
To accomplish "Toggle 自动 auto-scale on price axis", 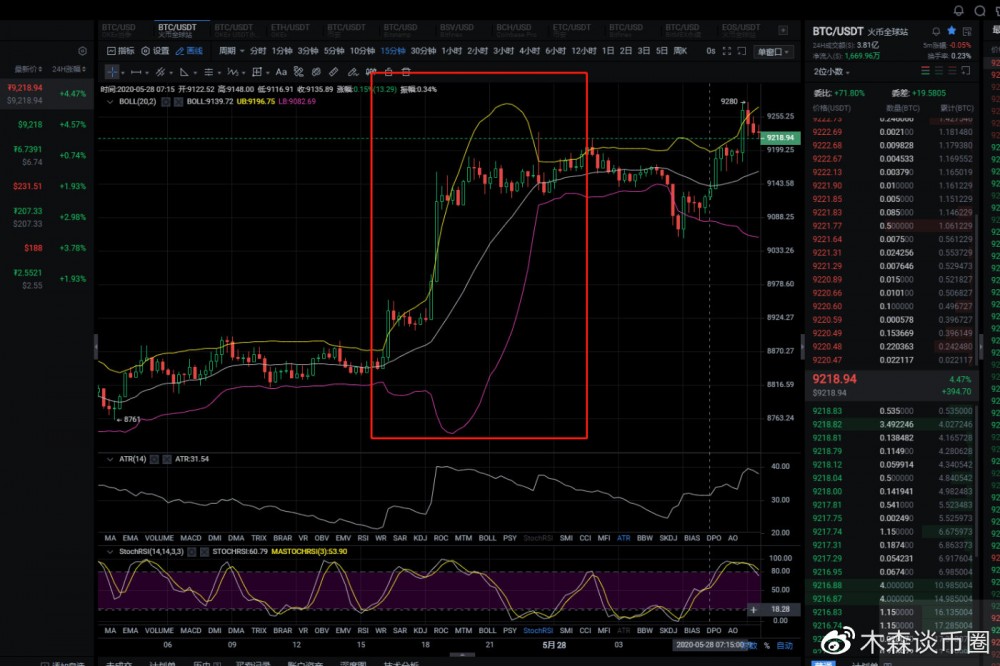I will [x=784, y=646].
